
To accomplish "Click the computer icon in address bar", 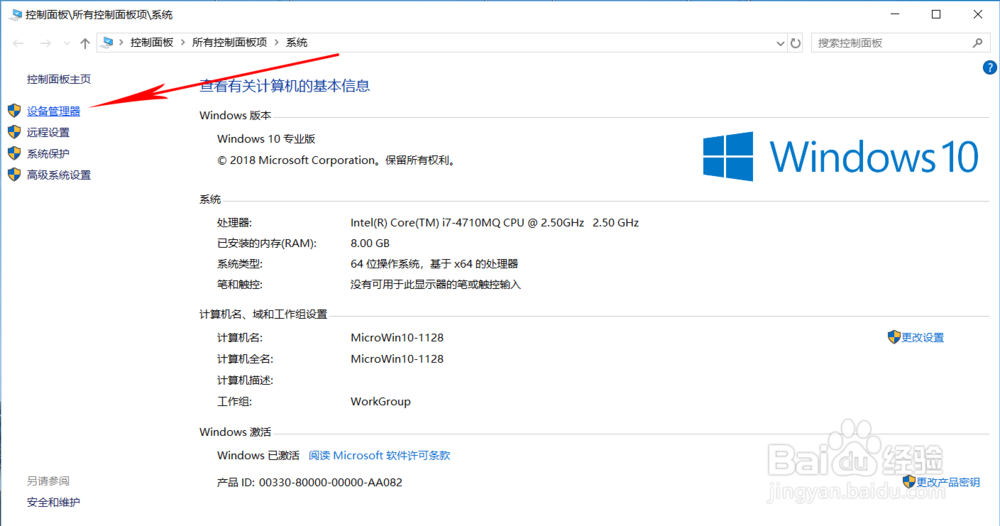I will [x=108, y=43].
